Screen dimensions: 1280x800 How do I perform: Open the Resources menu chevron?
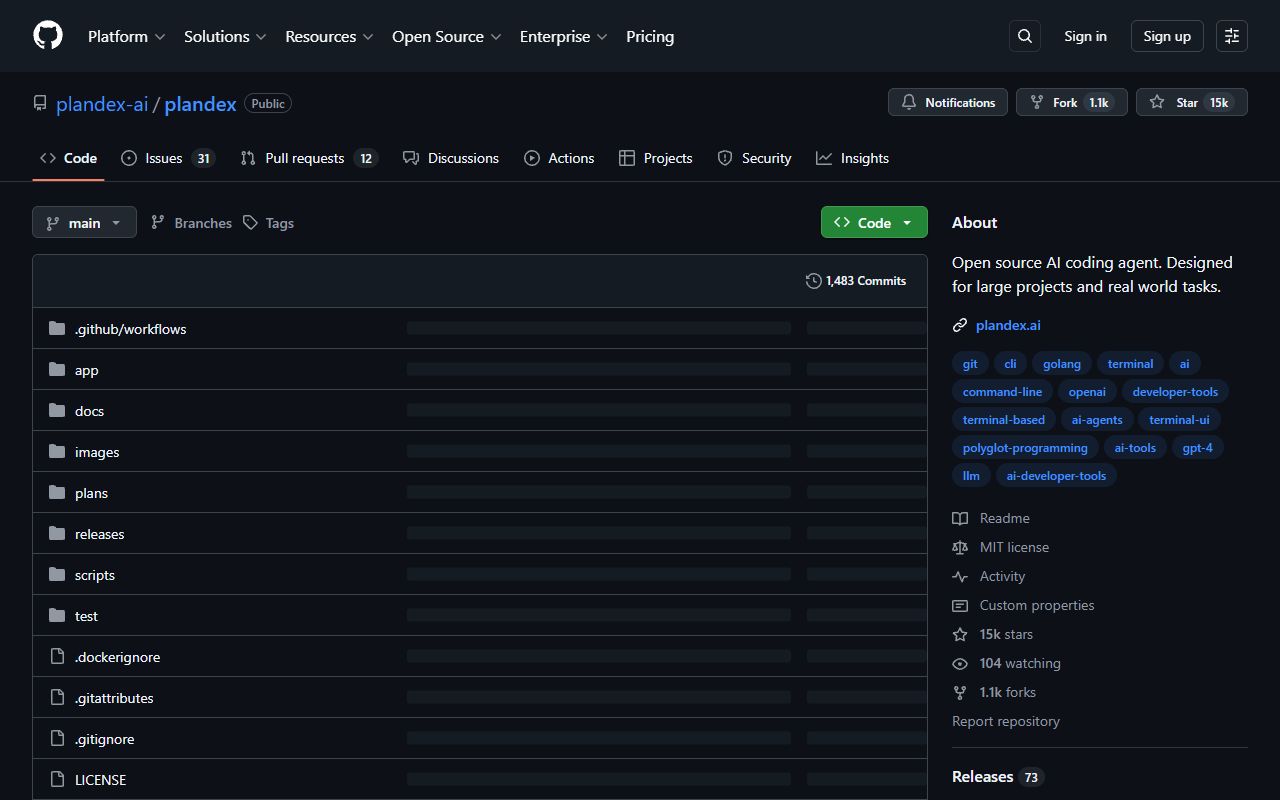pos(369,36)
